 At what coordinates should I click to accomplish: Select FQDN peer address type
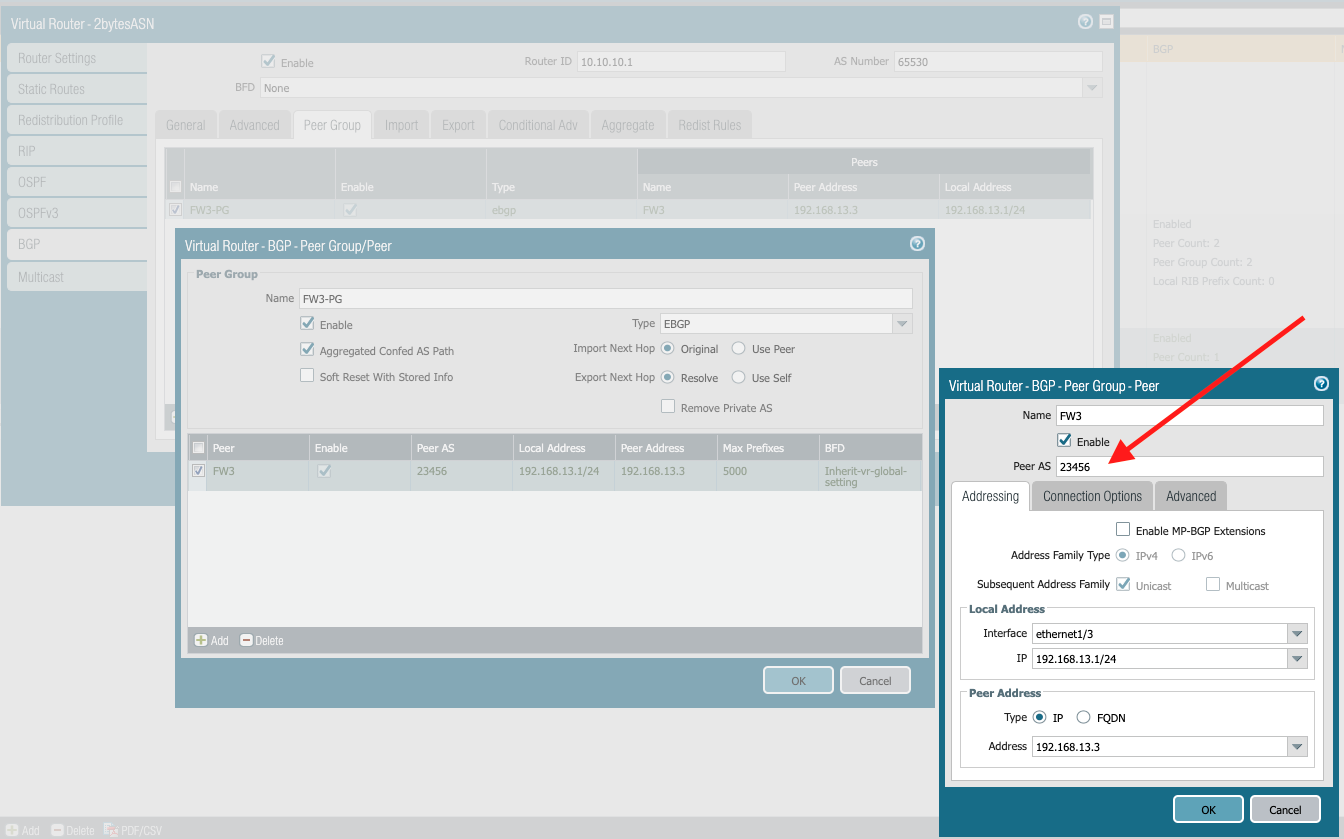coord(1083,717)
